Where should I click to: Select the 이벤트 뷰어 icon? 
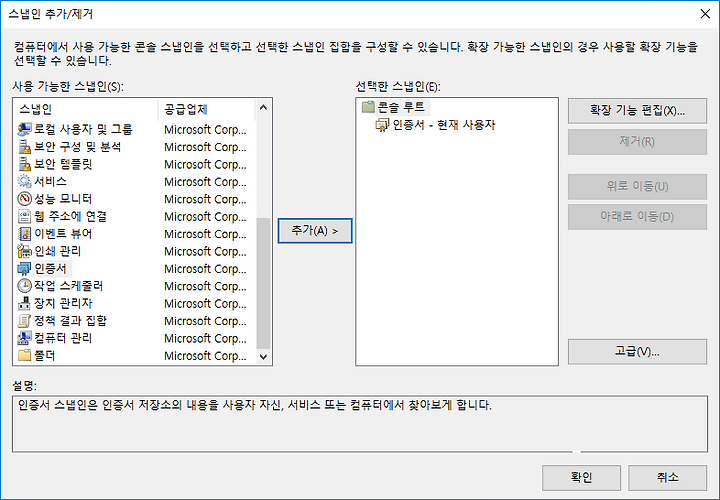tap(24, 234)
